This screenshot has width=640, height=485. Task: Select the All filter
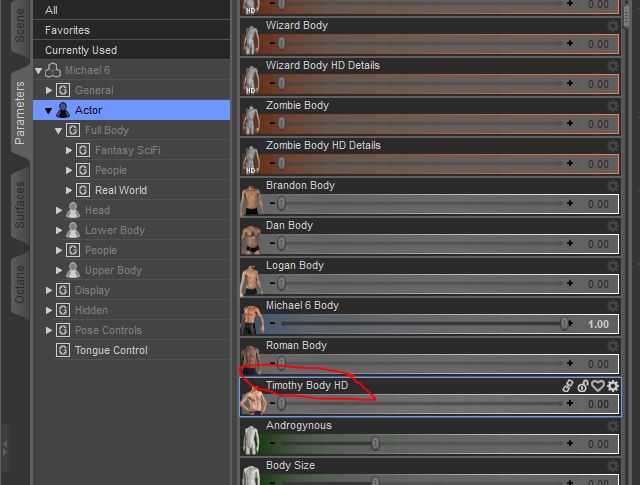tap(131, 10)
